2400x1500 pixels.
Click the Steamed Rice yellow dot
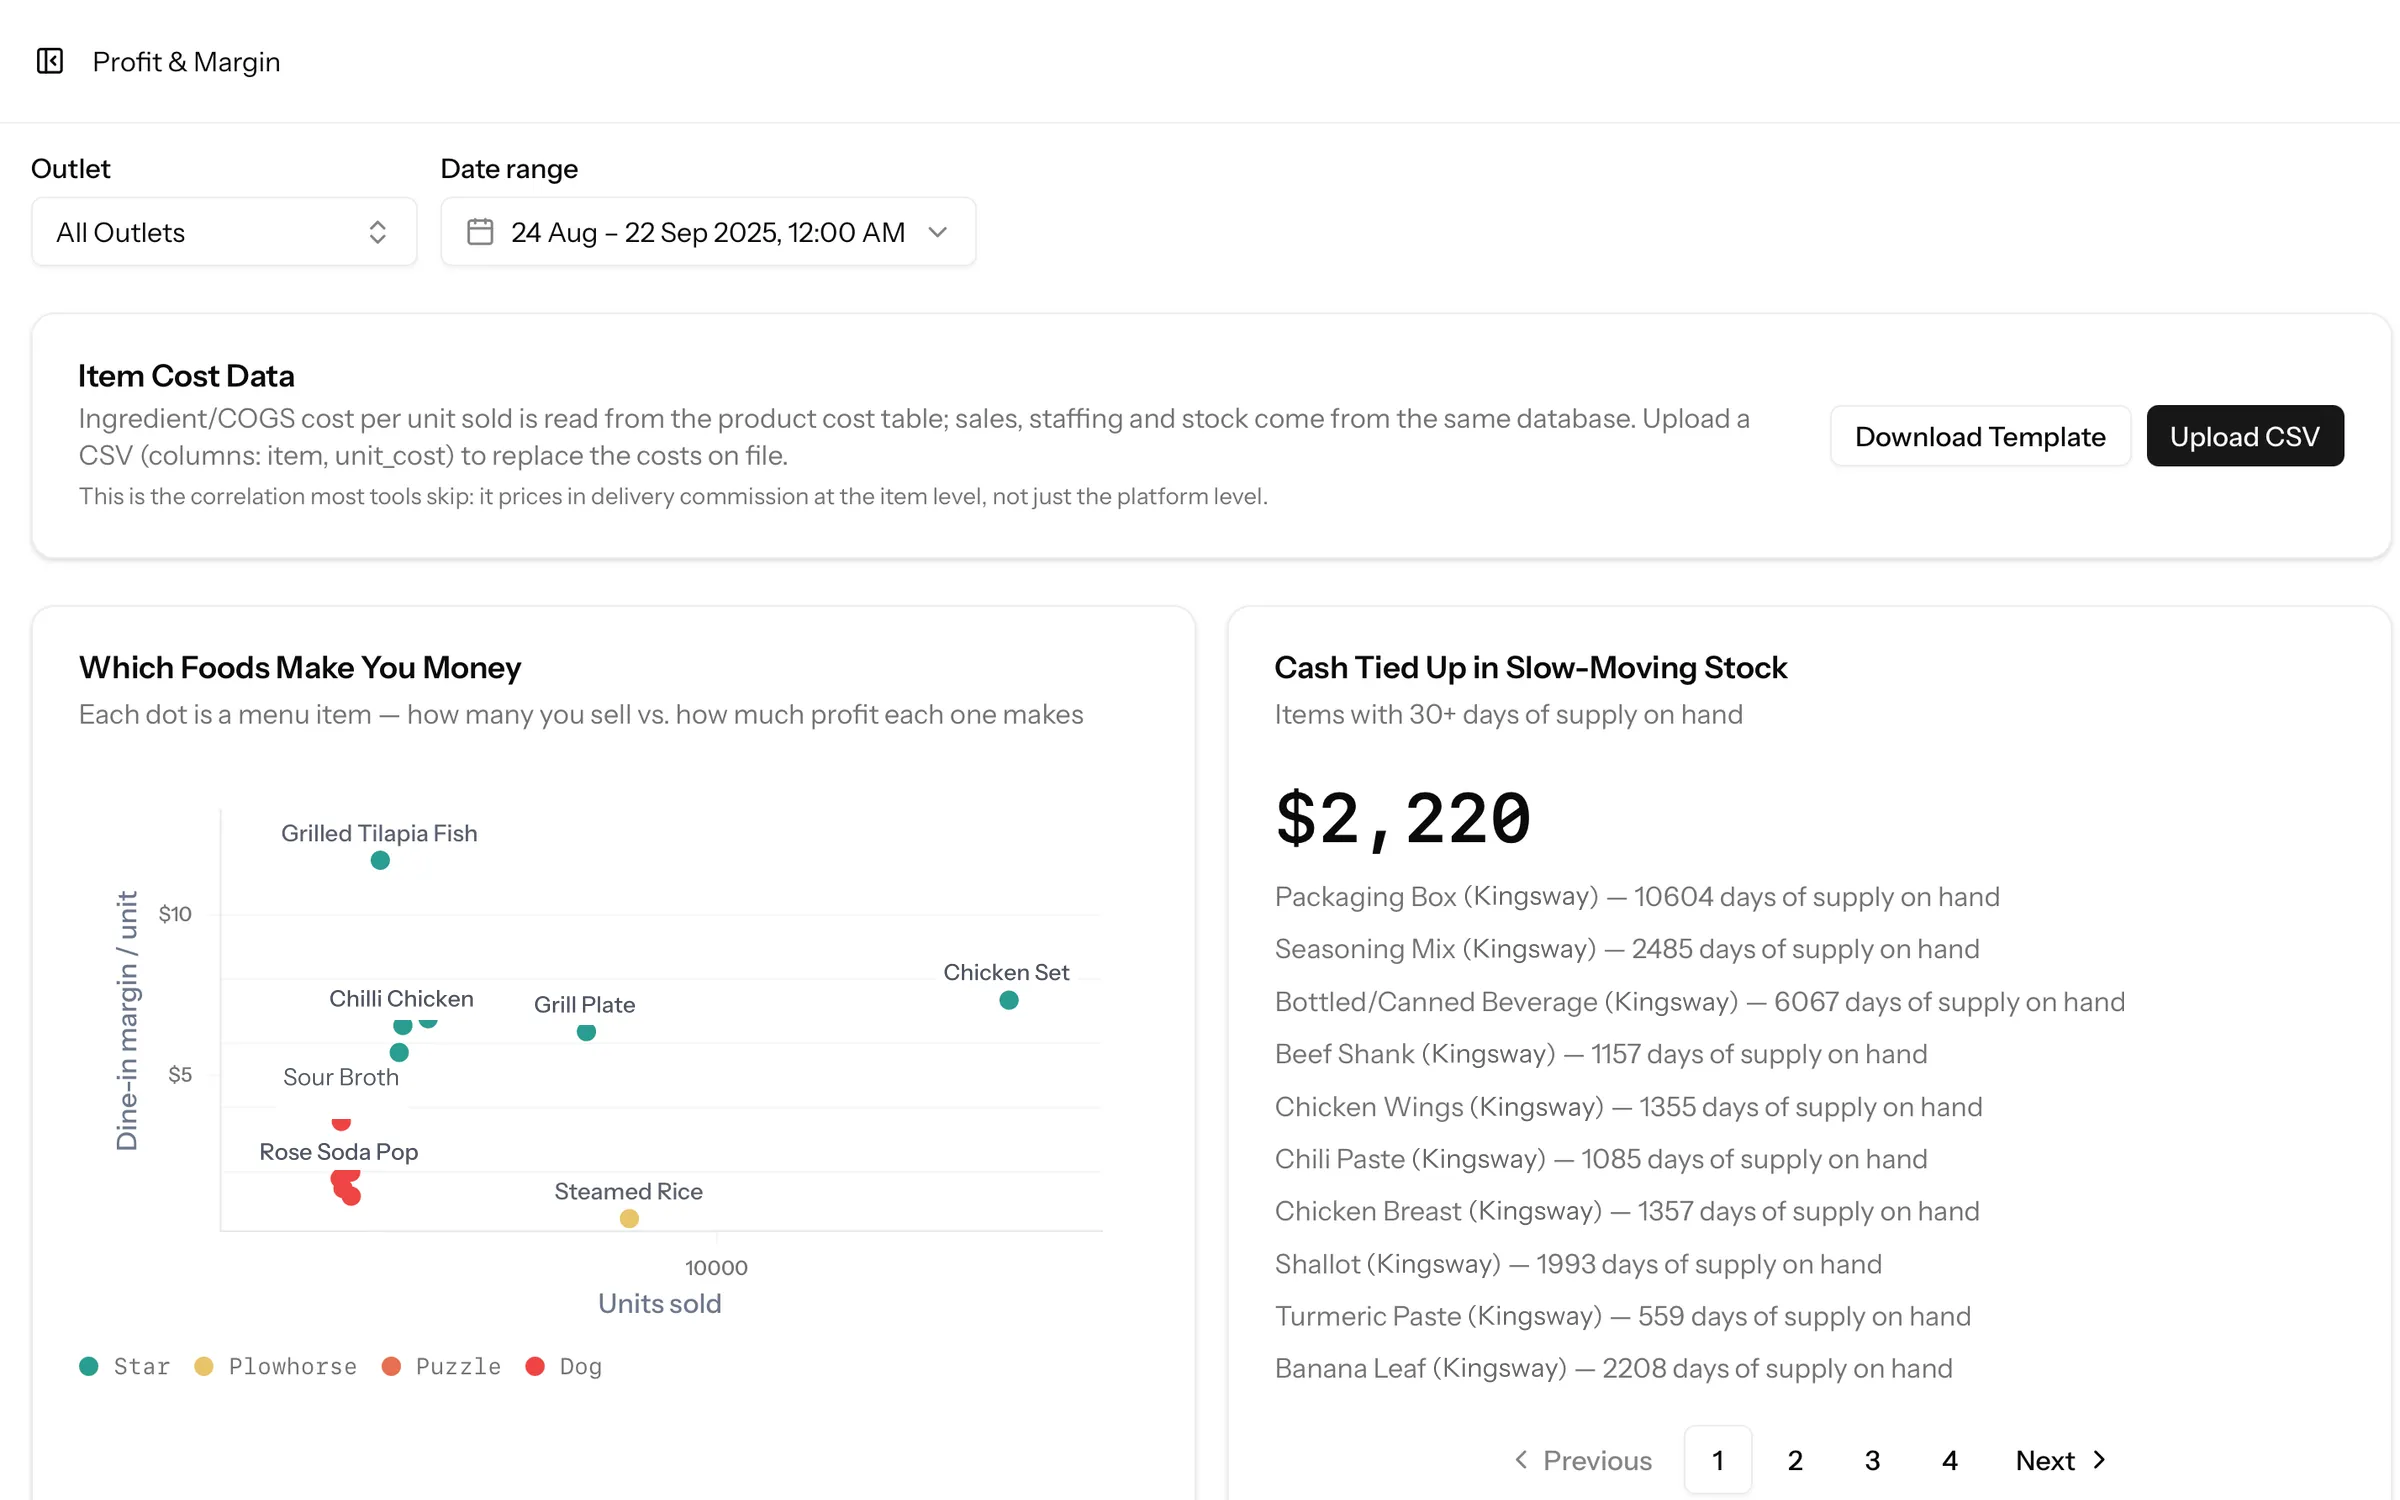pos(629,1218)
